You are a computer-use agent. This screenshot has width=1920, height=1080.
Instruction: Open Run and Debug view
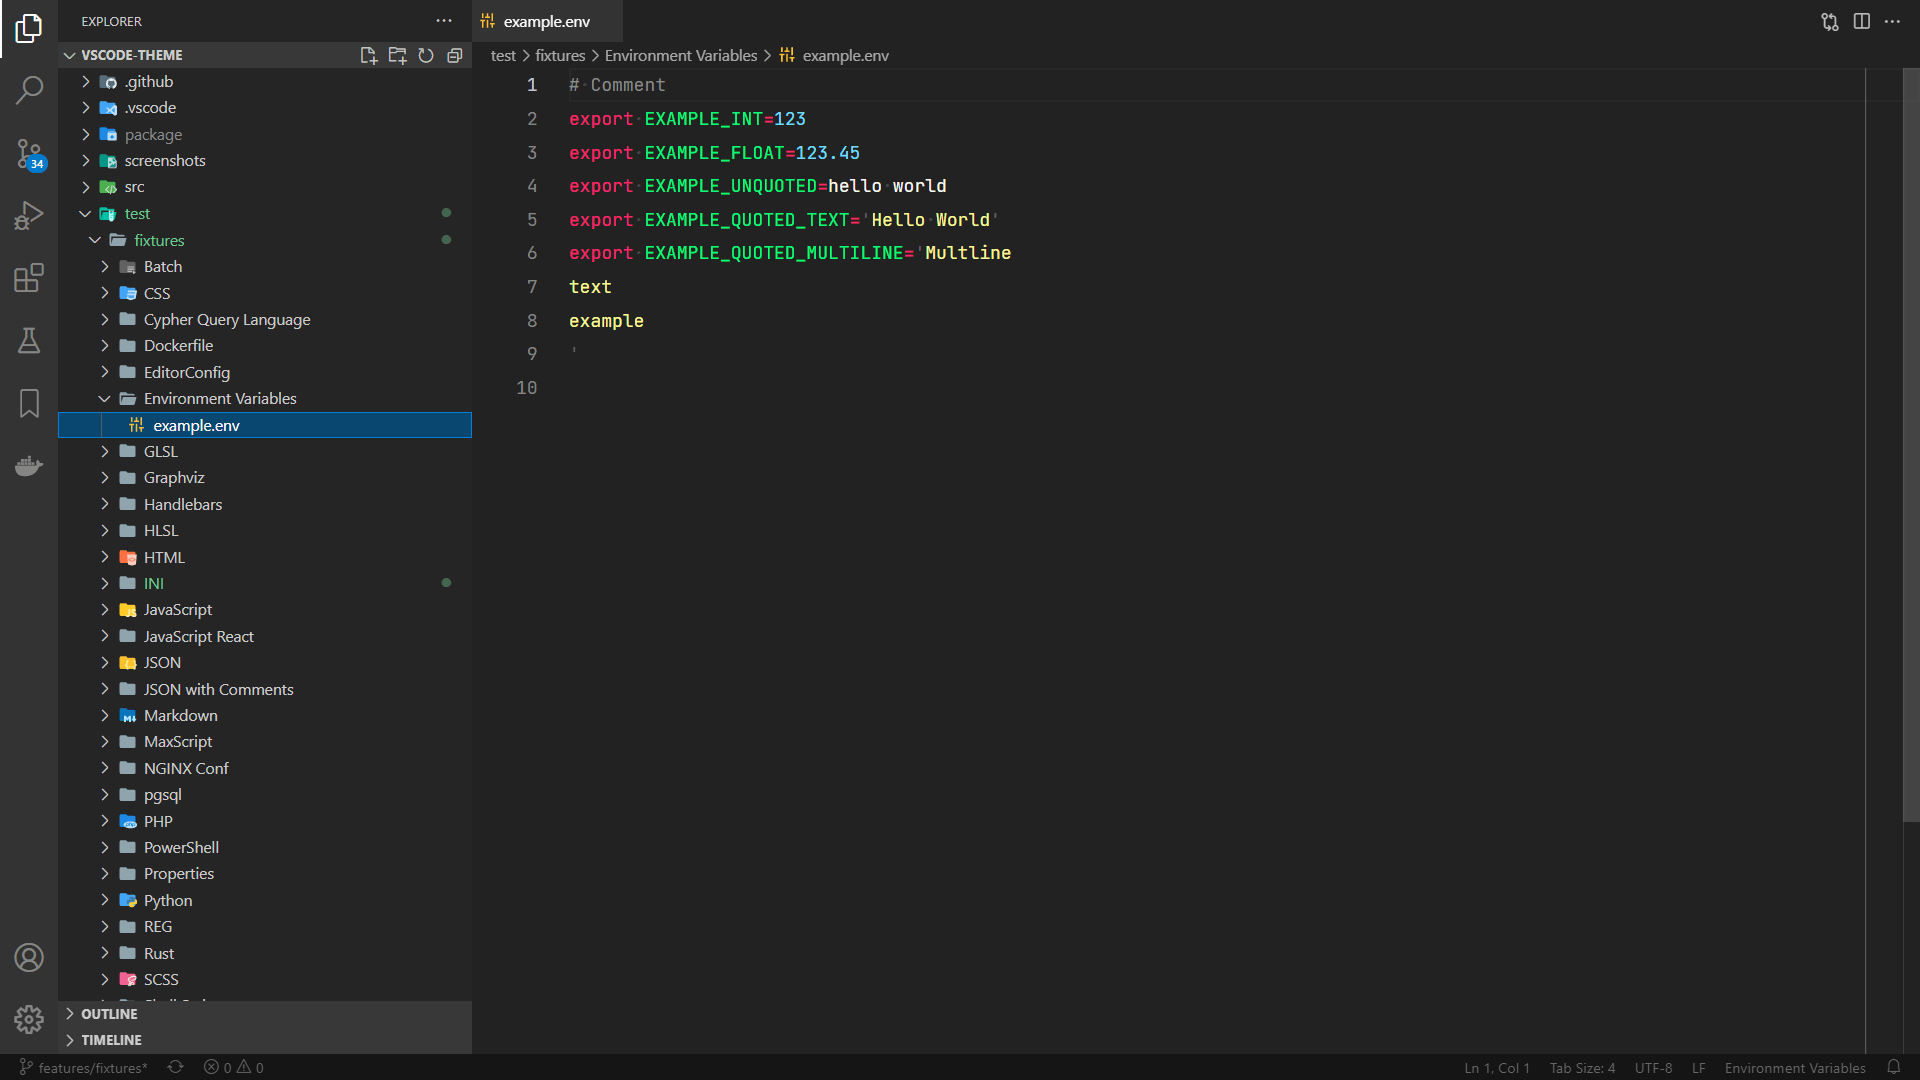[x=29, y=215]
